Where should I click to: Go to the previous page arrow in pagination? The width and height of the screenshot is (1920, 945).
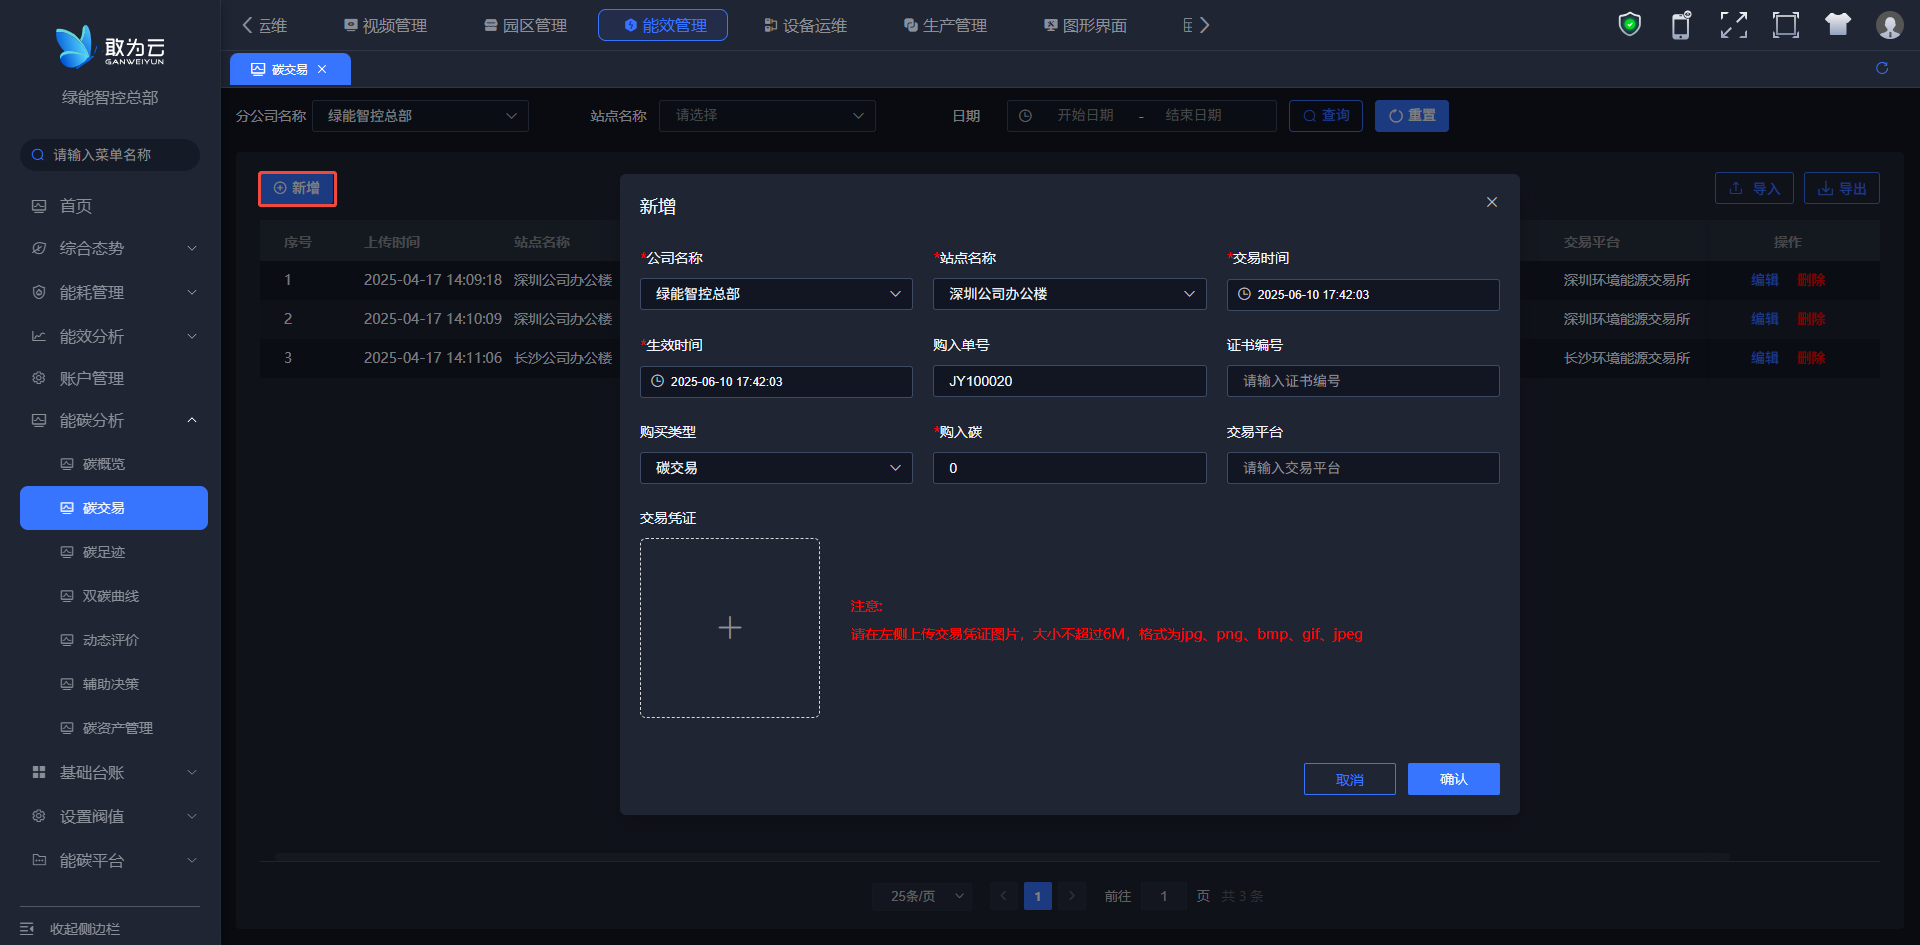pyautogui.click(x=1003, y=896)
